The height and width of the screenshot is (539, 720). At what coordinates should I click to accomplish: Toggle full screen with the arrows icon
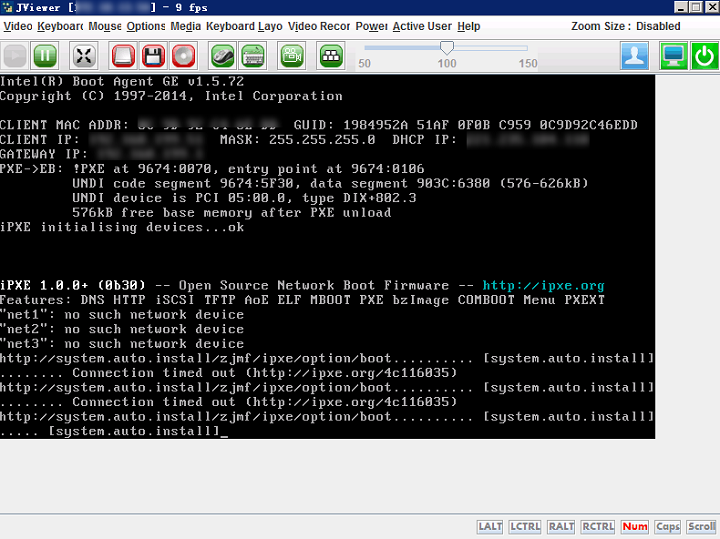84,56
